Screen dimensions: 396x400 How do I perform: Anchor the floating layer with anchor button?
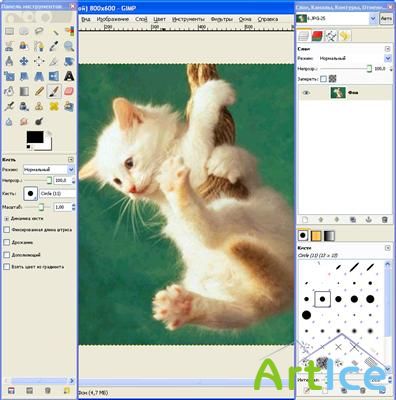click(x=368, y=220)
